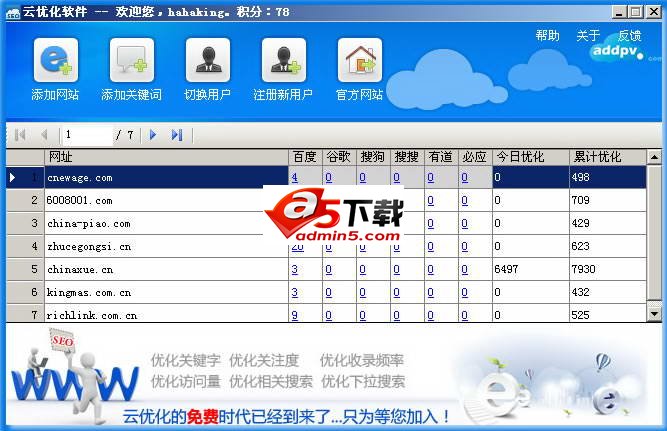667x431 pixels.
Task: Click the page number input field
Action: 87,135
